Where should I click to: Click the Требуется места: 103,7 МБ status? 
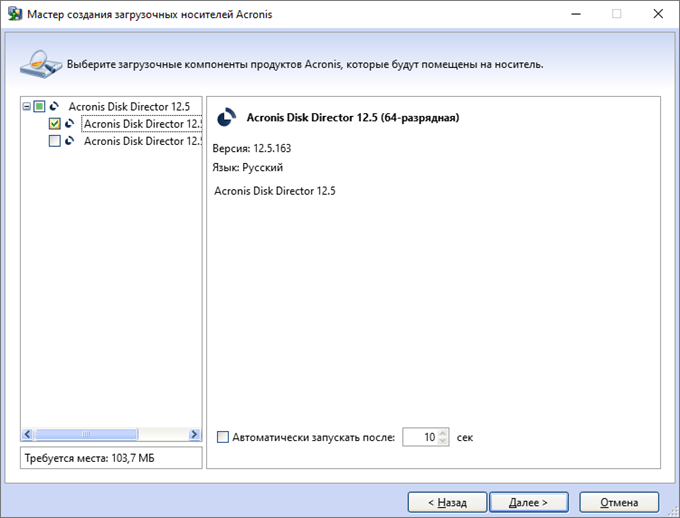pos(89,458)
